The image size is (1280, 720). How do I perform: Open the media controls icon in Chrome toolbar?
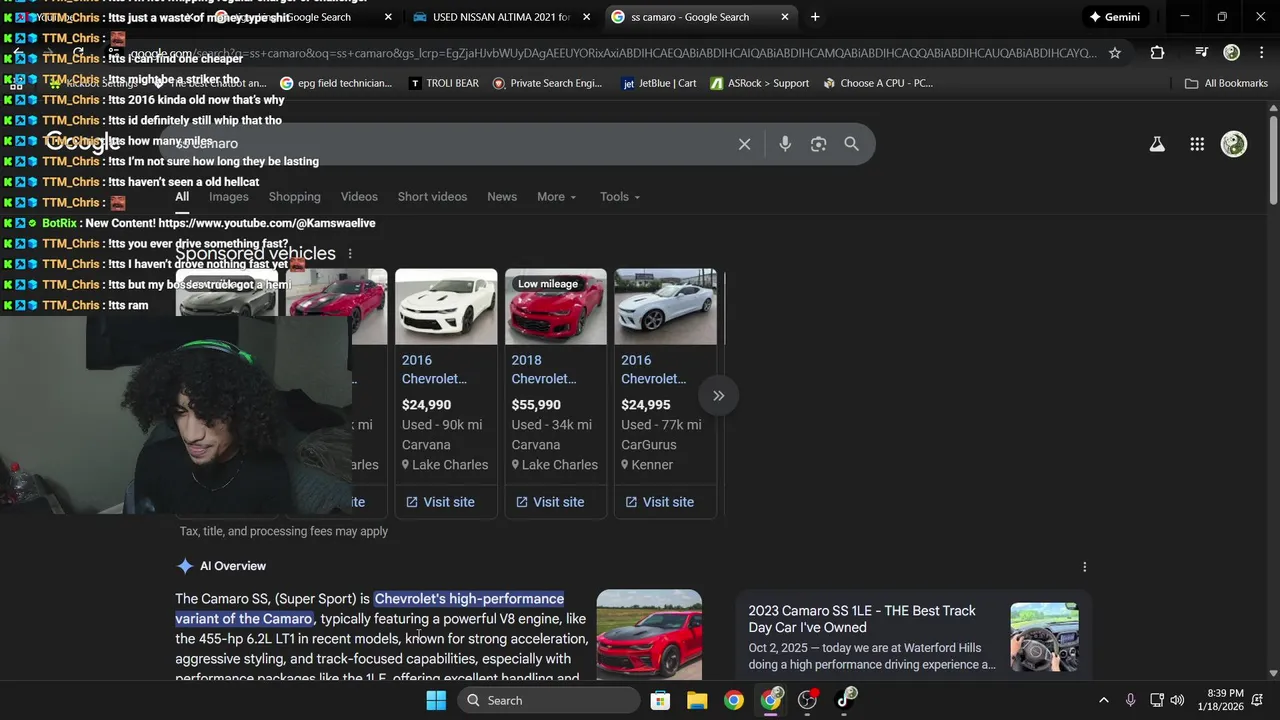pos(1201,53)
